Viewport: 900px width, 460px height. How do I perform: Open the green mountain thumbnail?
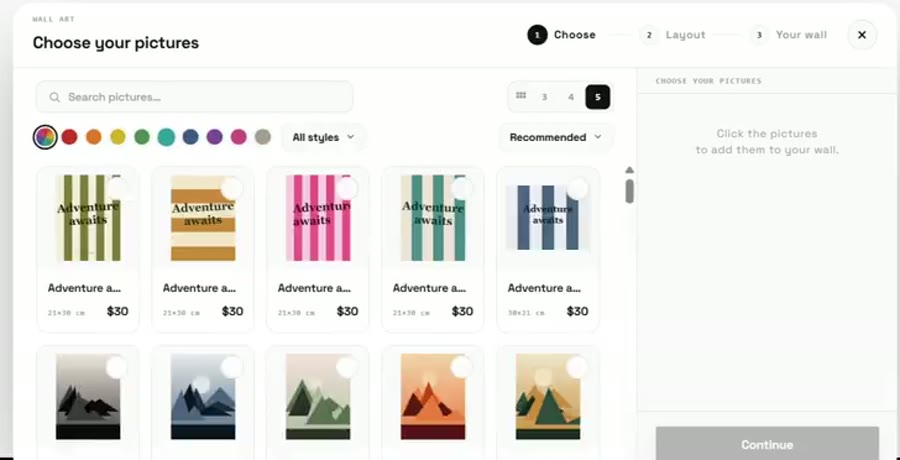[x=318, y=396]
